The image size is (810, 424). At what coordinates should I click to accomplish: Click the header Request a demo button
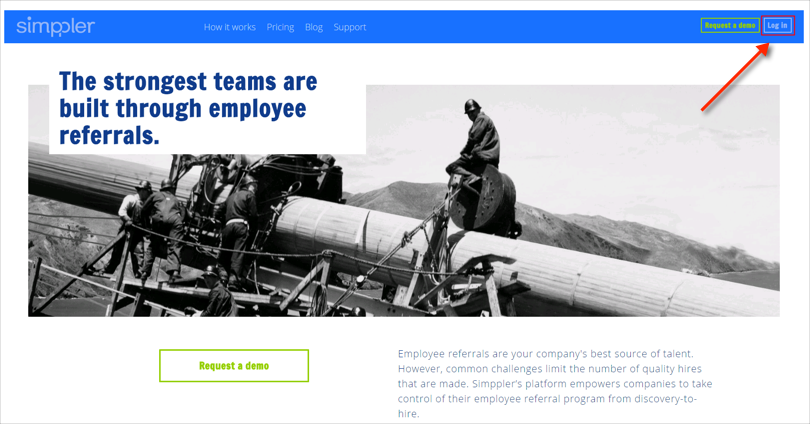[729, 25]
